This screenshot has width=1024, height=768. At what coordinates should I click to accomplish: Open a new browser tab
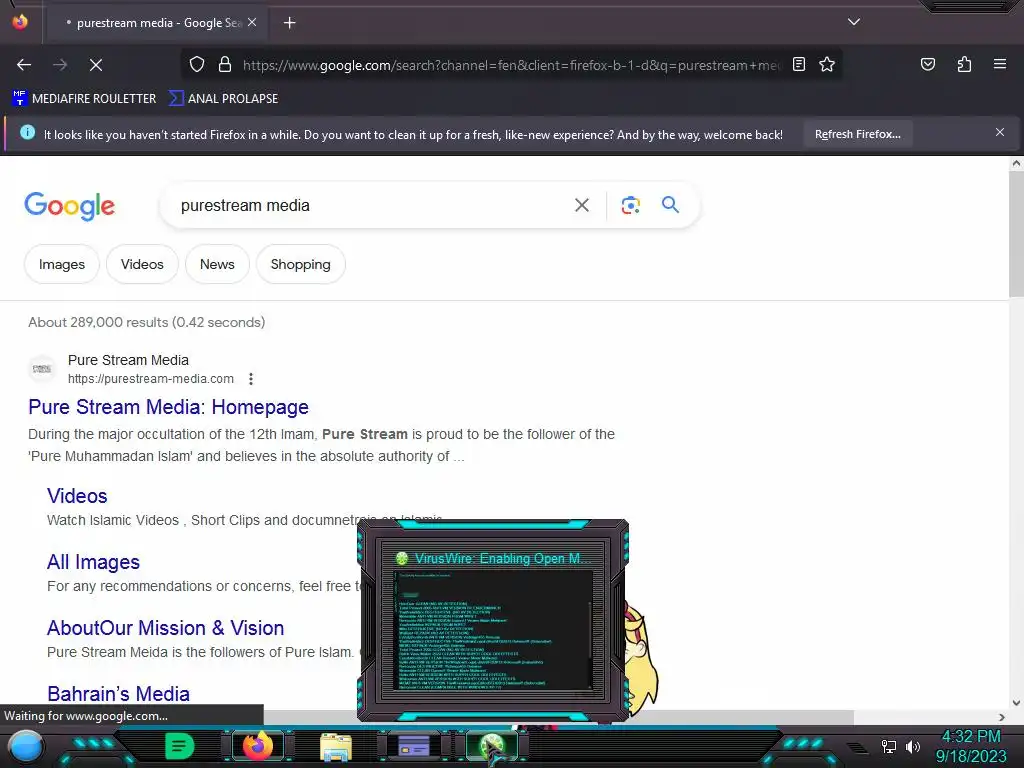(289, 23)
